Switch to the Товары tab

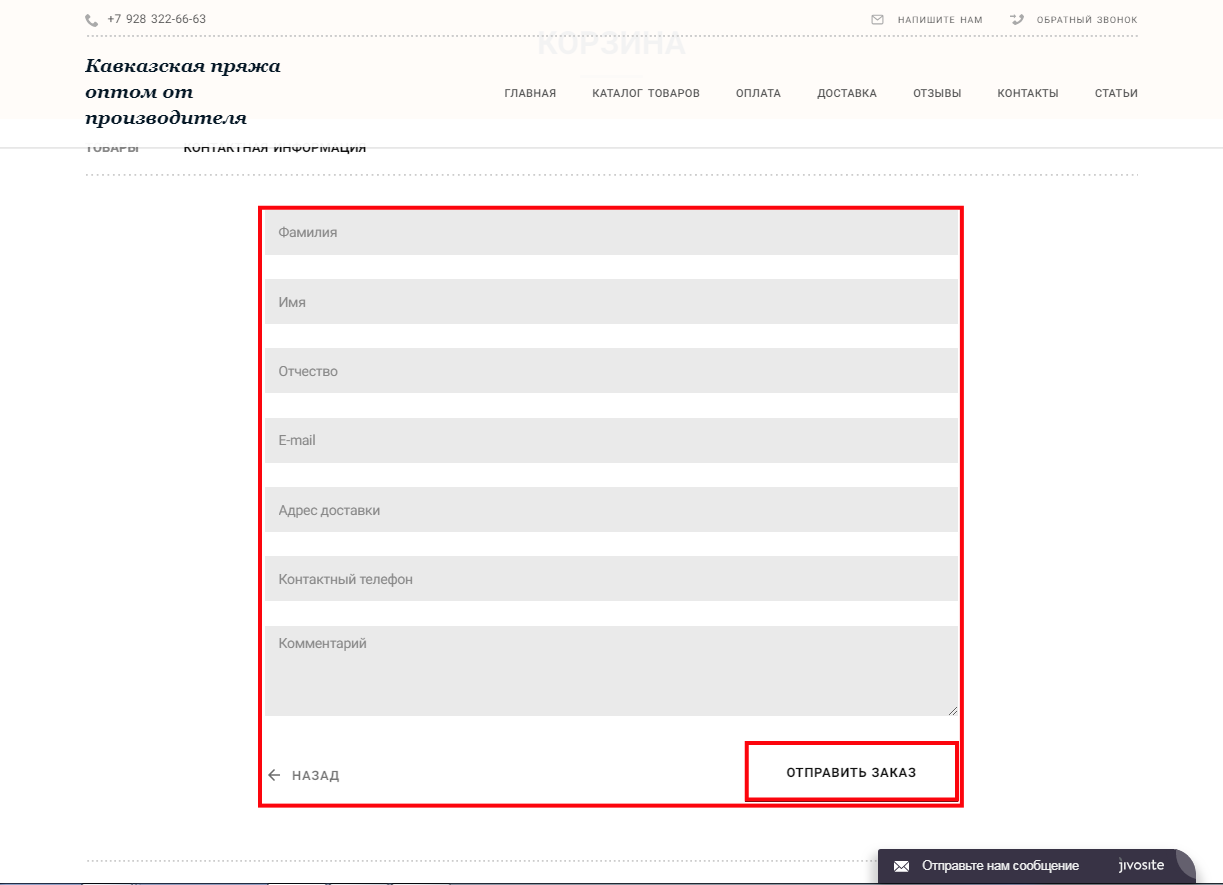112,149
